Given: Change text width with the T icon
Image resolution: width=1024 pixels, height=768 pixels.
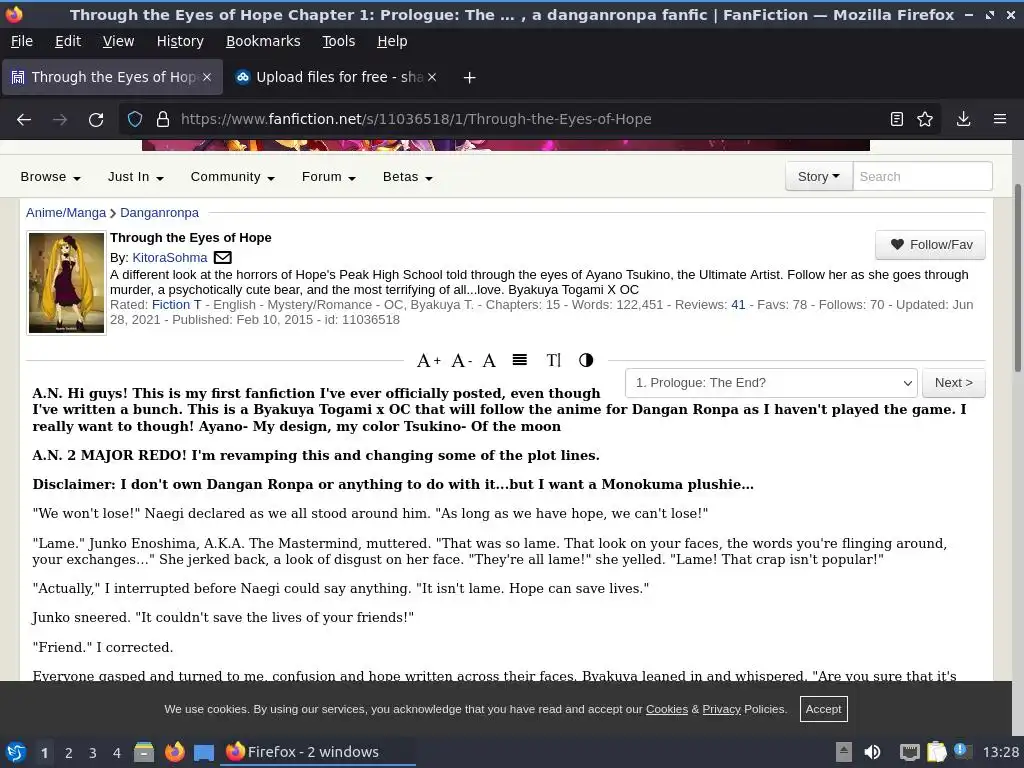Looking at the screenshot, I should [x=553, y=360].
